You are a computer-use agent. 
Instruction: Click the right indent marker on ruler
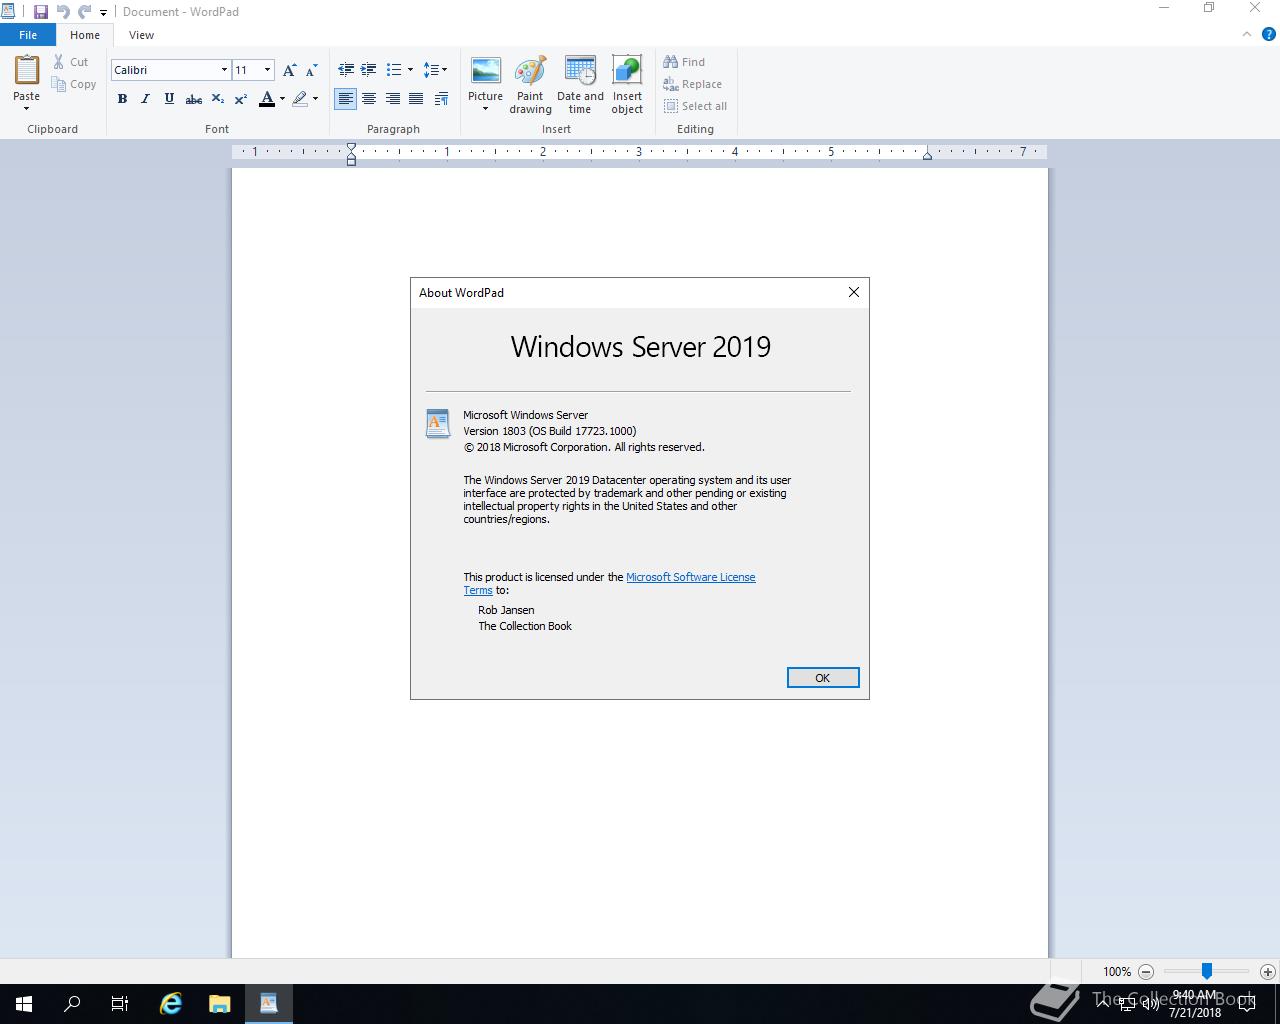point(927,155)
